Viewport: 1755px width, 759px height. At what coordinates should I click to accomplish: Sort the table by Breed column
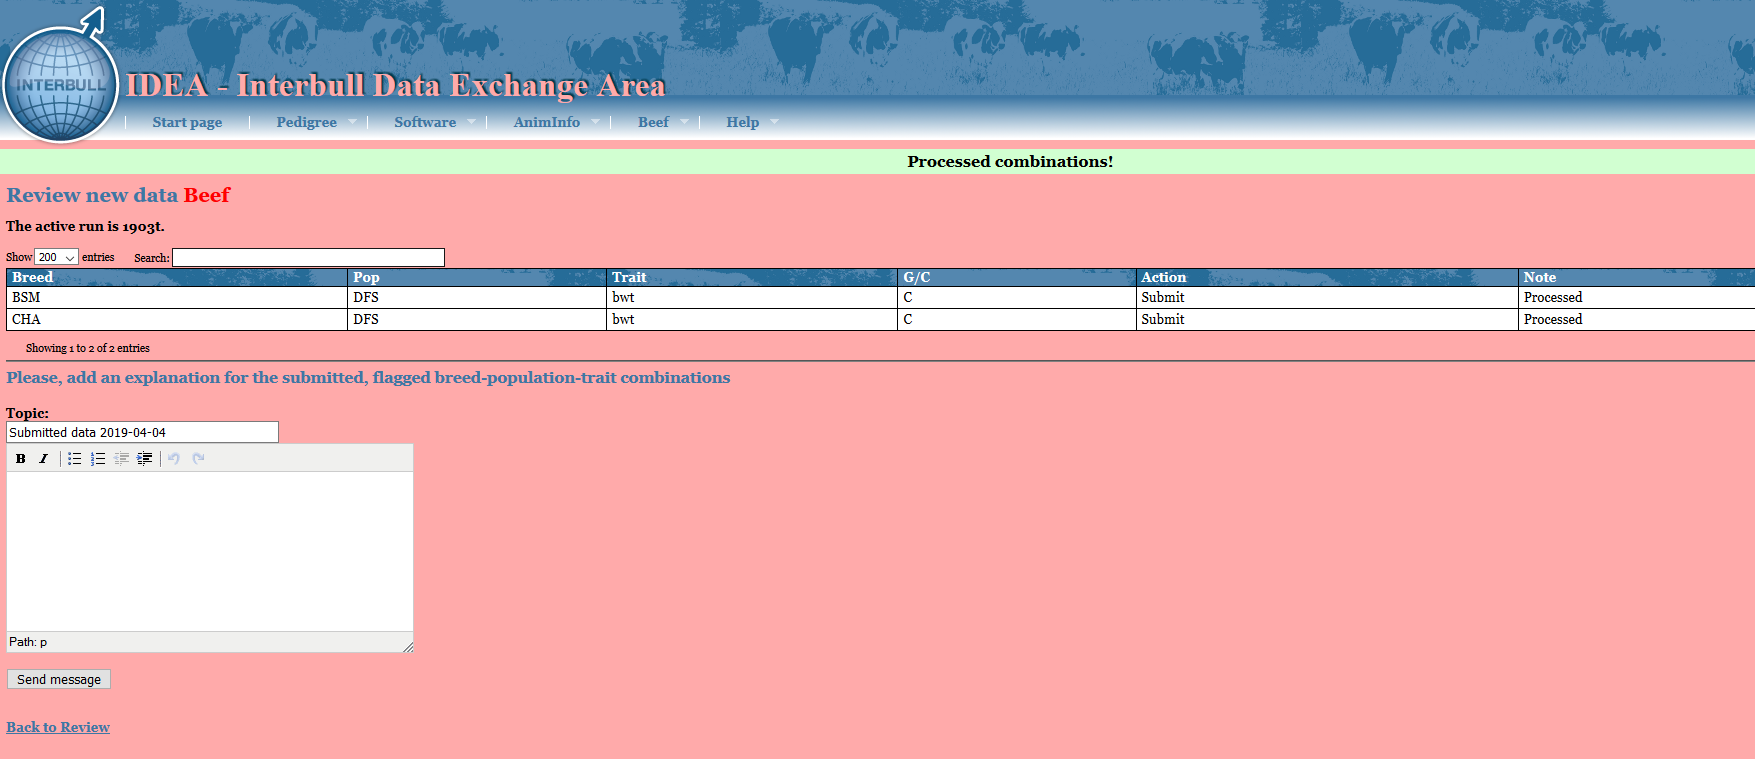click(33, 277)
